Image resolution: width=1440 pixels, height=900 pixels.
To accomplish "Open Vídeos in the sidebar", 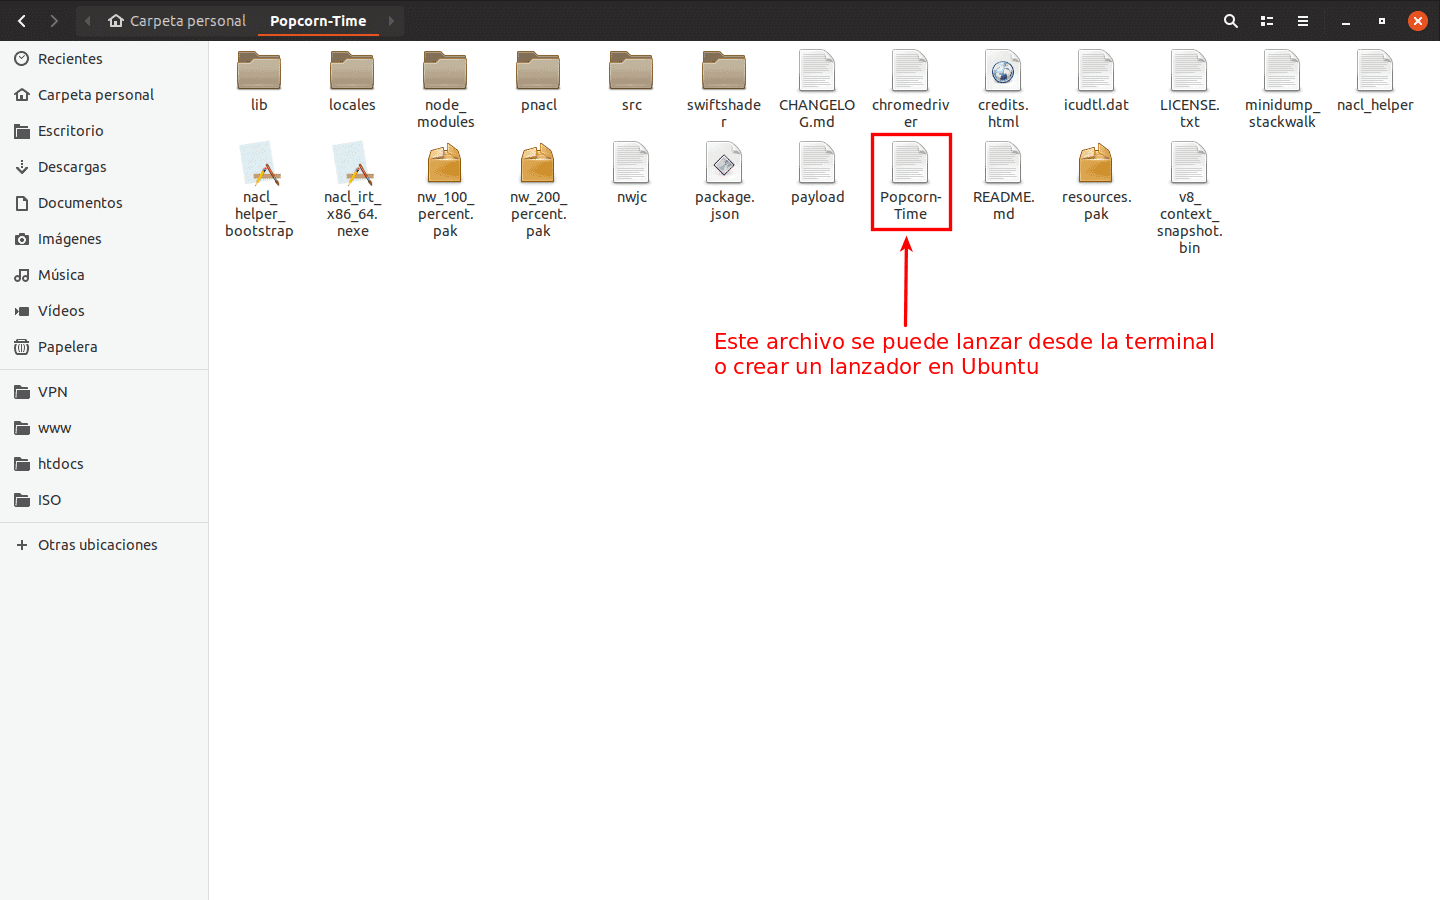I will (x=104, y=311).
